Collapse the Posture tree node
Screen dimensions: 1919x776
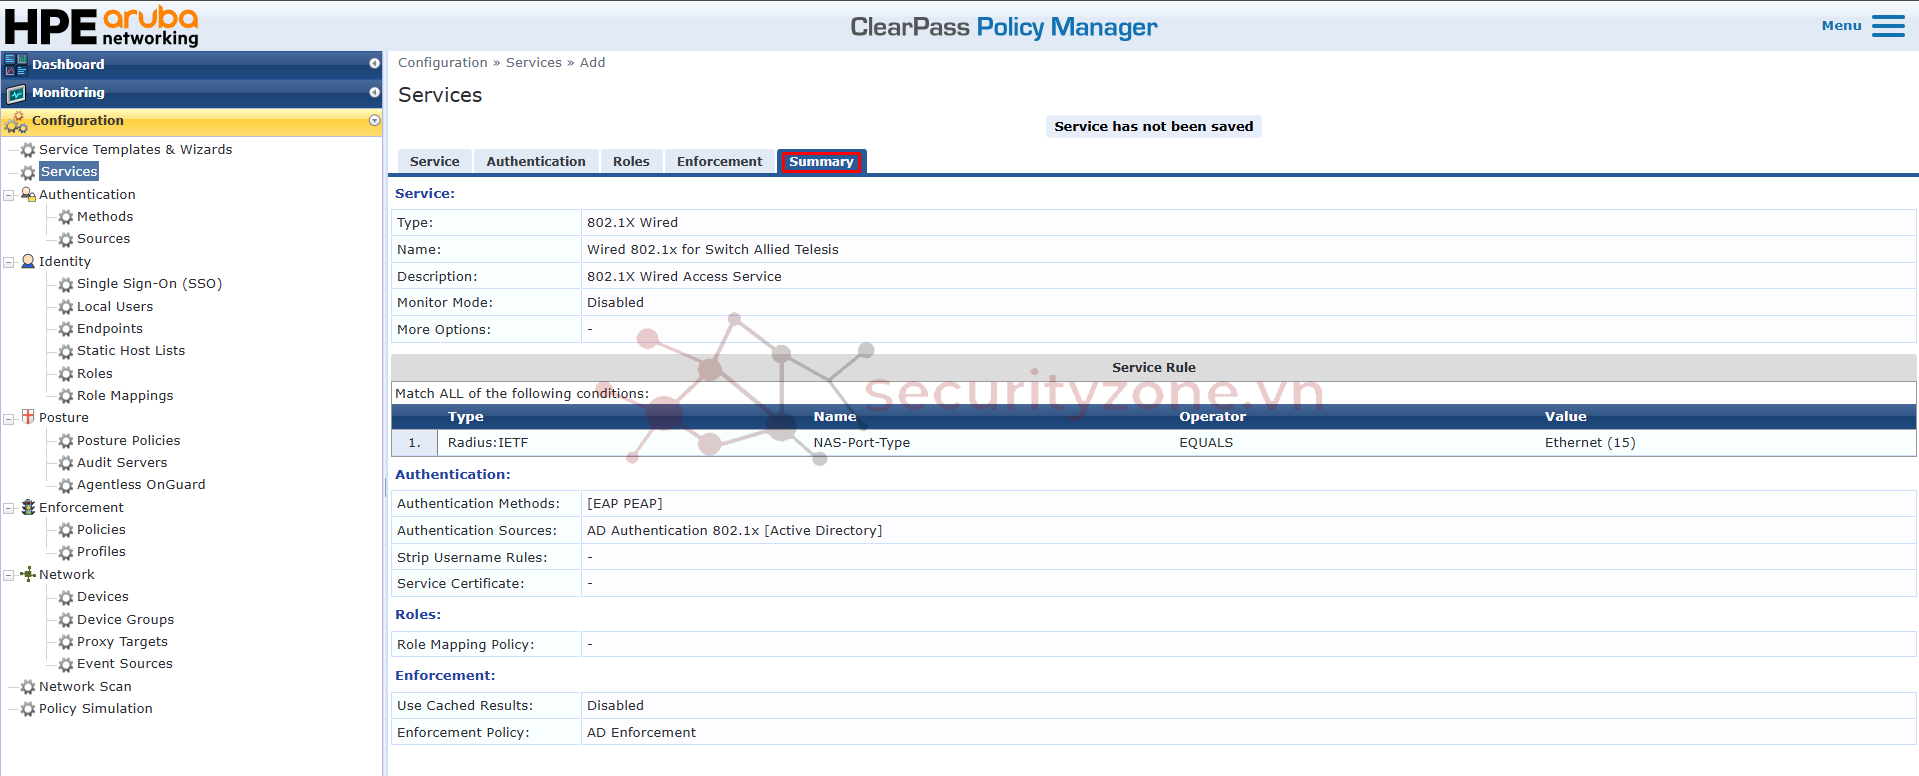tap(9, 418)
